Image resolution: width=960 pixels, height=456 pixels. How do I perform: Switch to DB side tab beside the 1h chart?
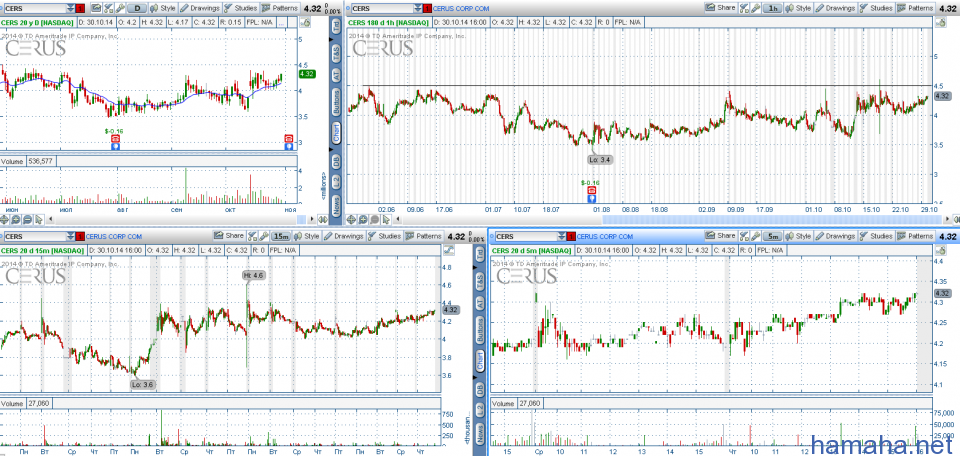click(336, 162)
